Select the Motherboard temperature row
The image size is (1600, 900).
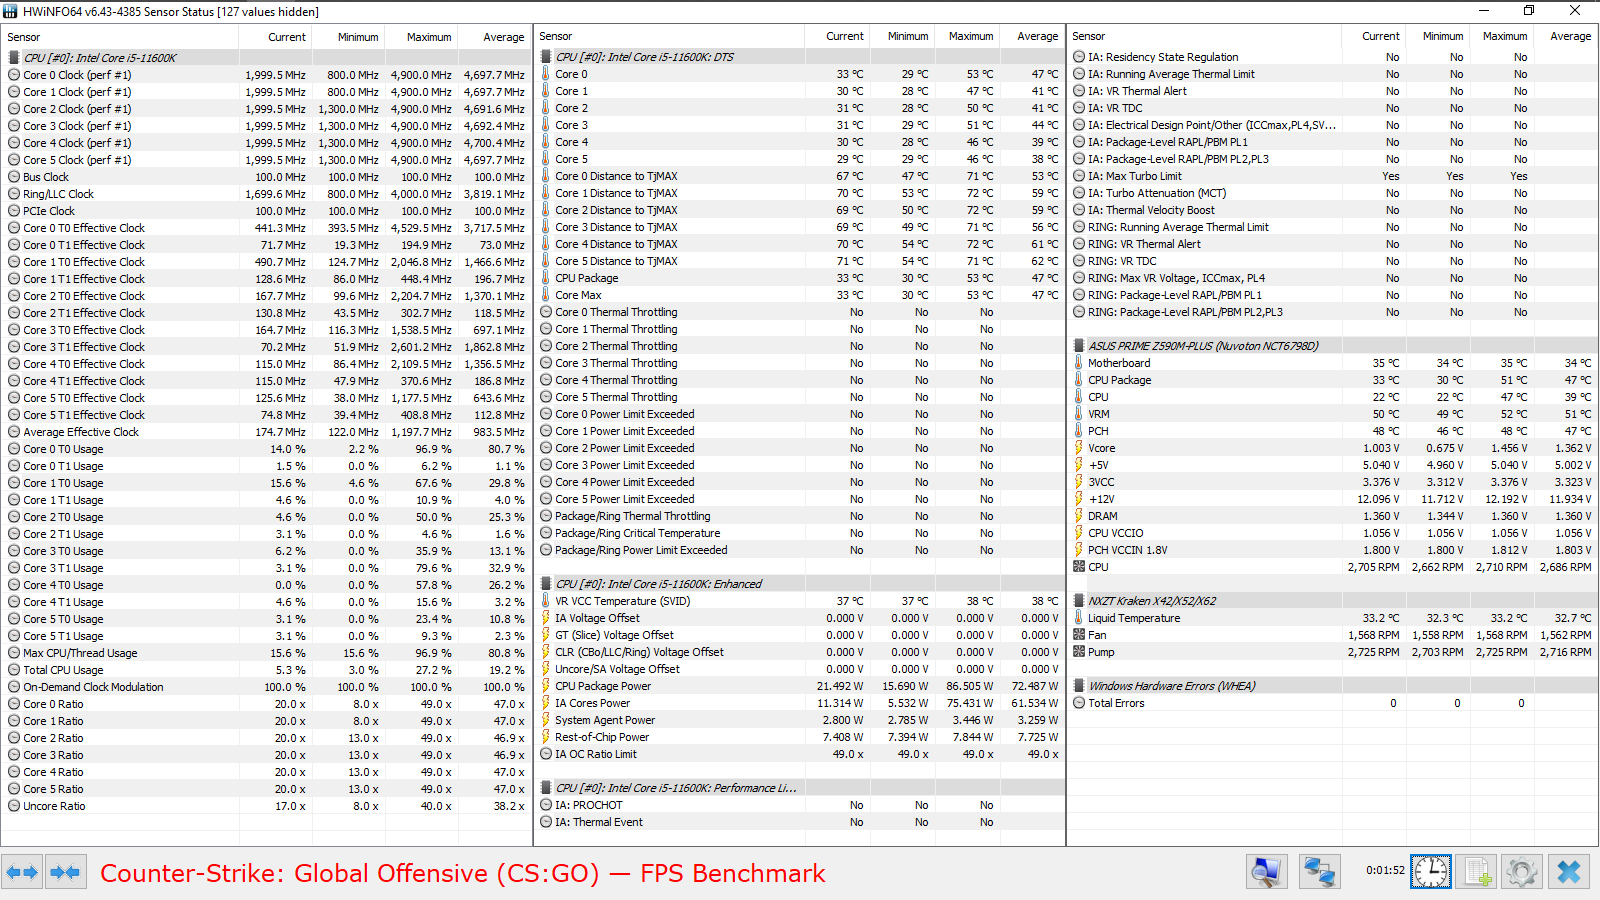pos(1333,363)
